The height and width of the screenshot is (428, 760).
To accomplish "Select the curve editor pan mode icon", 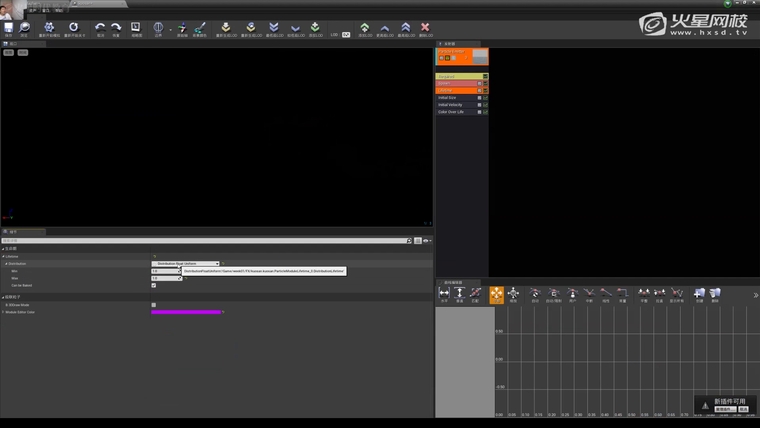I will point(497,293).
